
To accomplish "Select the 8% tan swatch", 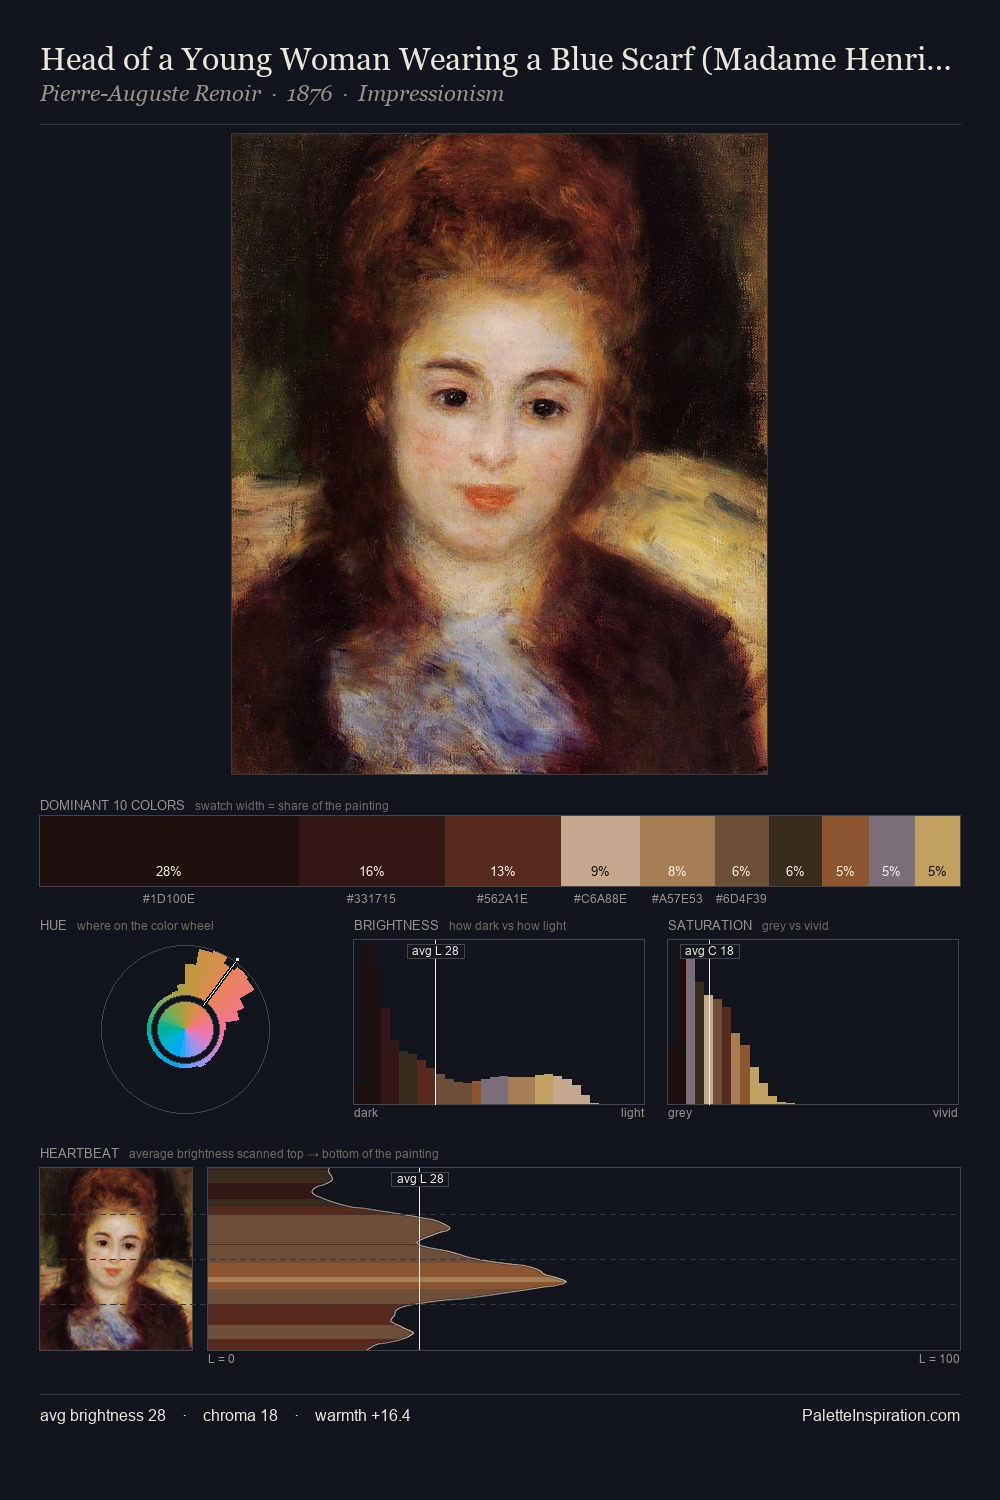I will (x=677, y=851).
